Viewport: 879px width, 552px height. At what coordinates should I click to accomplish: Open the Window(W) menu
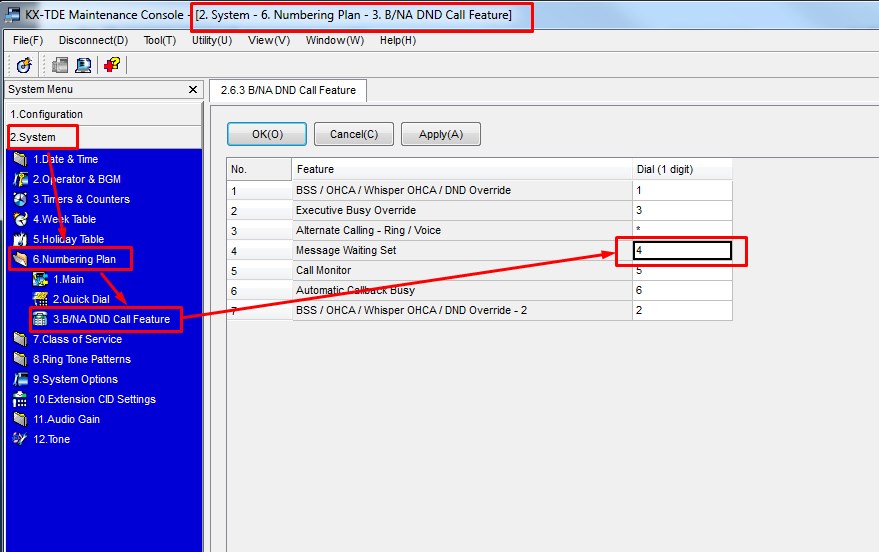(335, 40)
